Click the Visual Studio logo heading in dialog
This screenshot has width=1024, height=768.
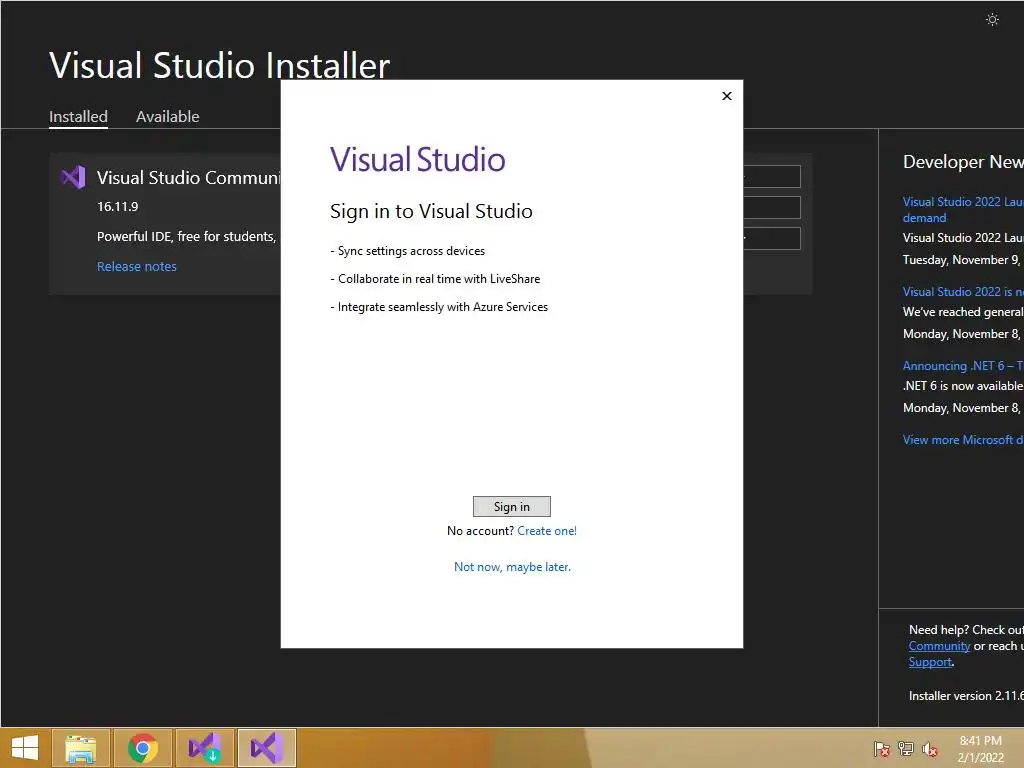(417, 159)
